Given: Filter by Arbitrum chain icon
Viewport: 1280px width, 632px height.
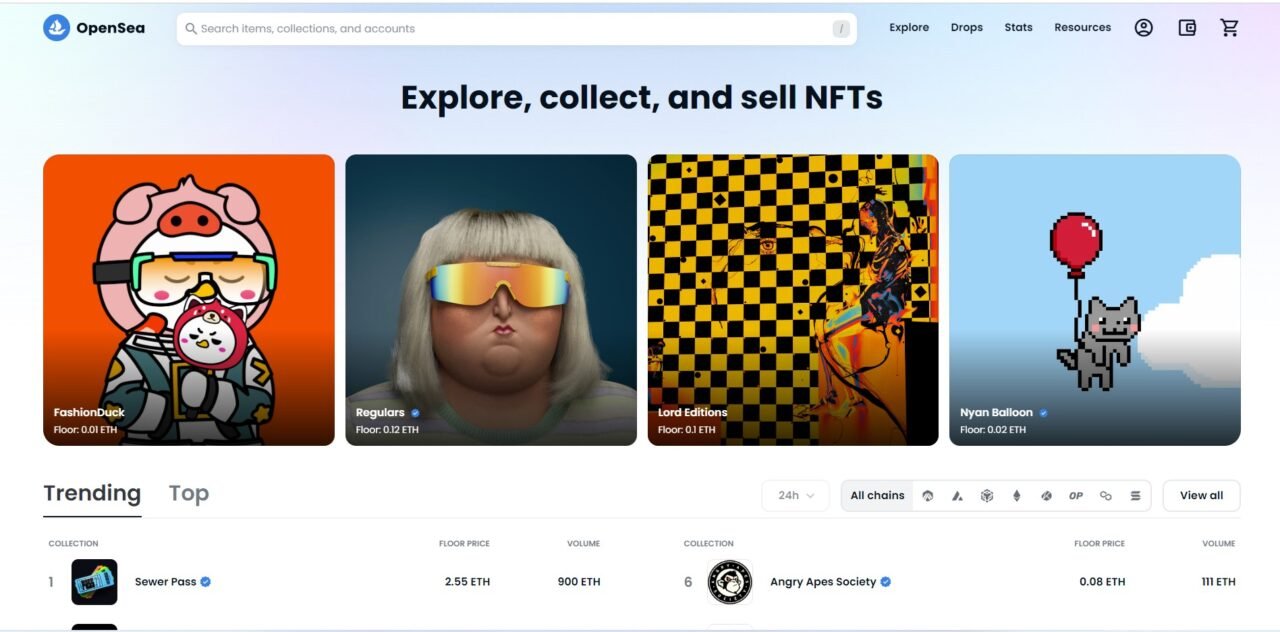Looking at the screenshot, I should pyautogui.click(x=928, y=496).
